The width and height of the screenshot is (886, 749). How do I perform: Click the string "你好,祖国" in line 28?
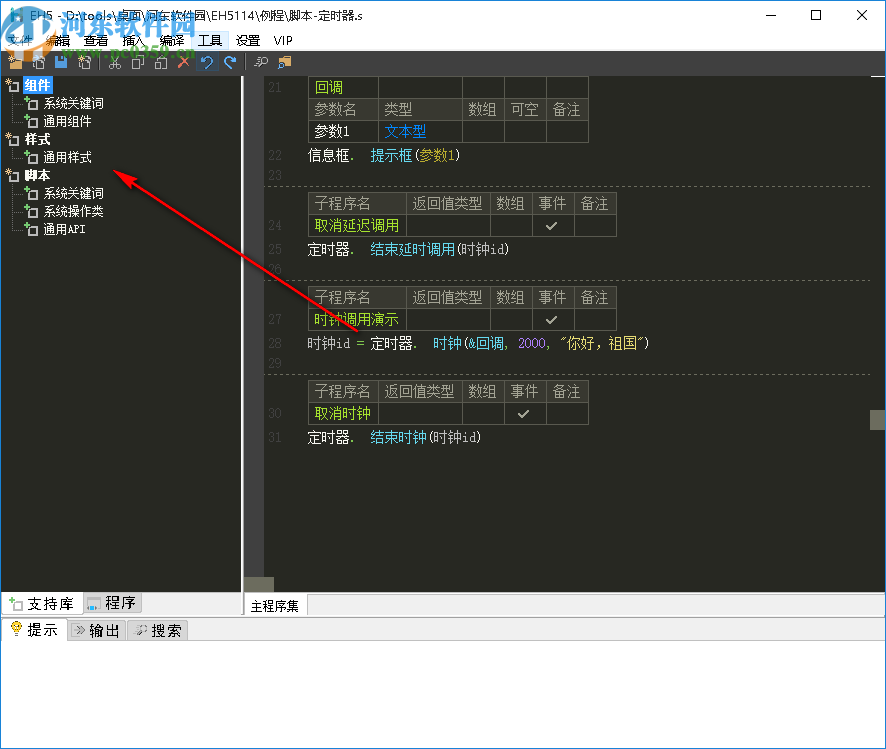(601, 343)
